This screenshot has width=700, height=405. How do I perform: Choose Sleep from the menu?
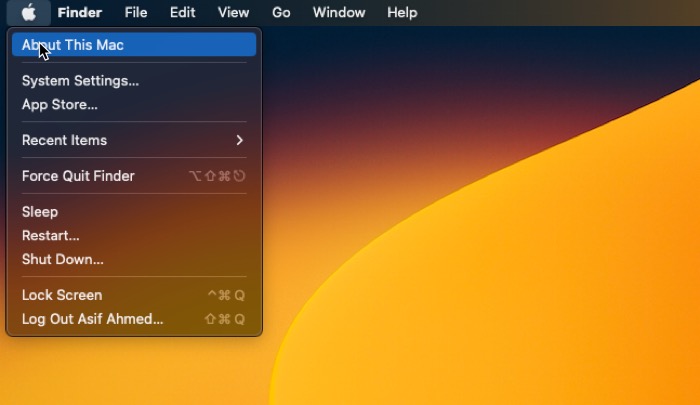coord(134,212)
